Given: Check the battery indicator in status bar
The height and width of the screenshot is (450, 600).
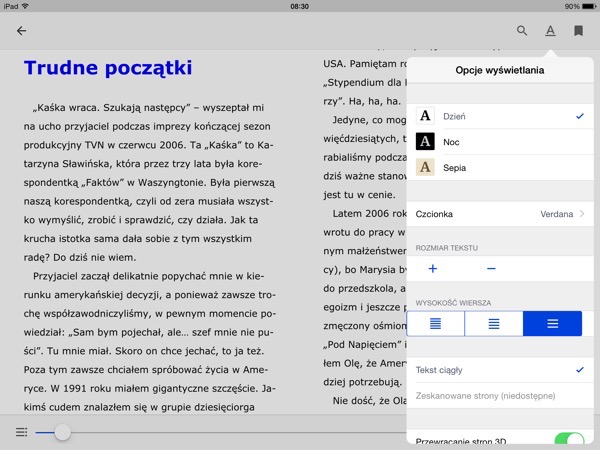Looking at the screenshot, I should click(589, 6).
